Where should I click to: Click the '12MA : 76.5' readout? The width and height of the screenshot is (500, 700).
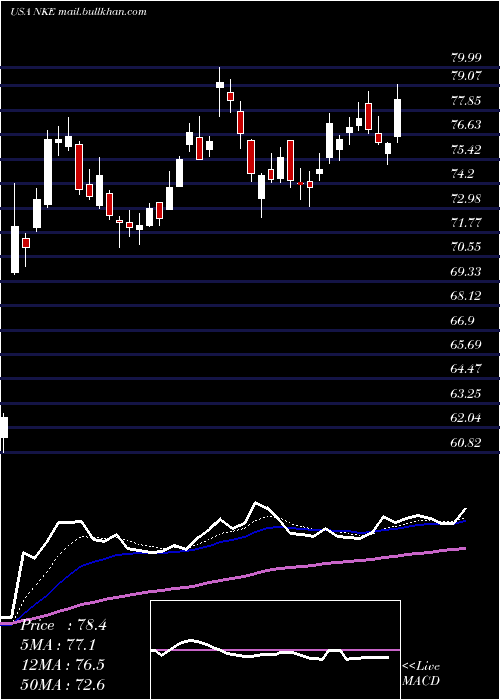[x=63, y=665]
